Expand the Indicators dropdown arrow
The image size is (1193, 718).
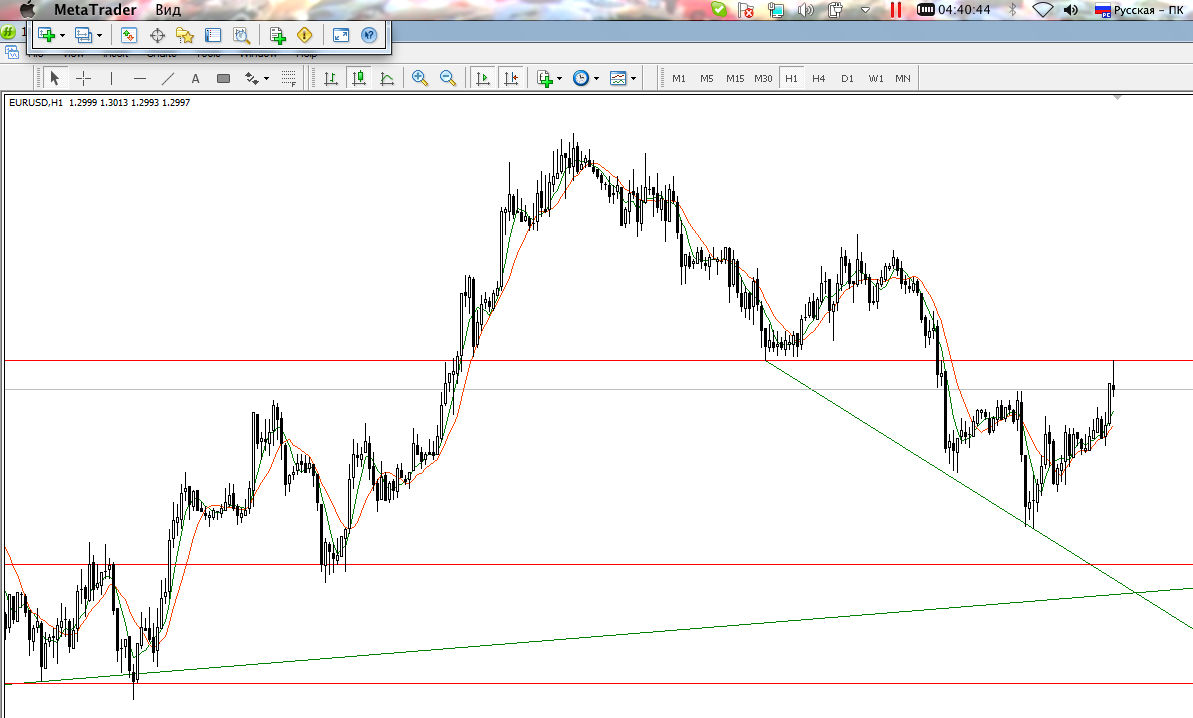coord(559,79)
